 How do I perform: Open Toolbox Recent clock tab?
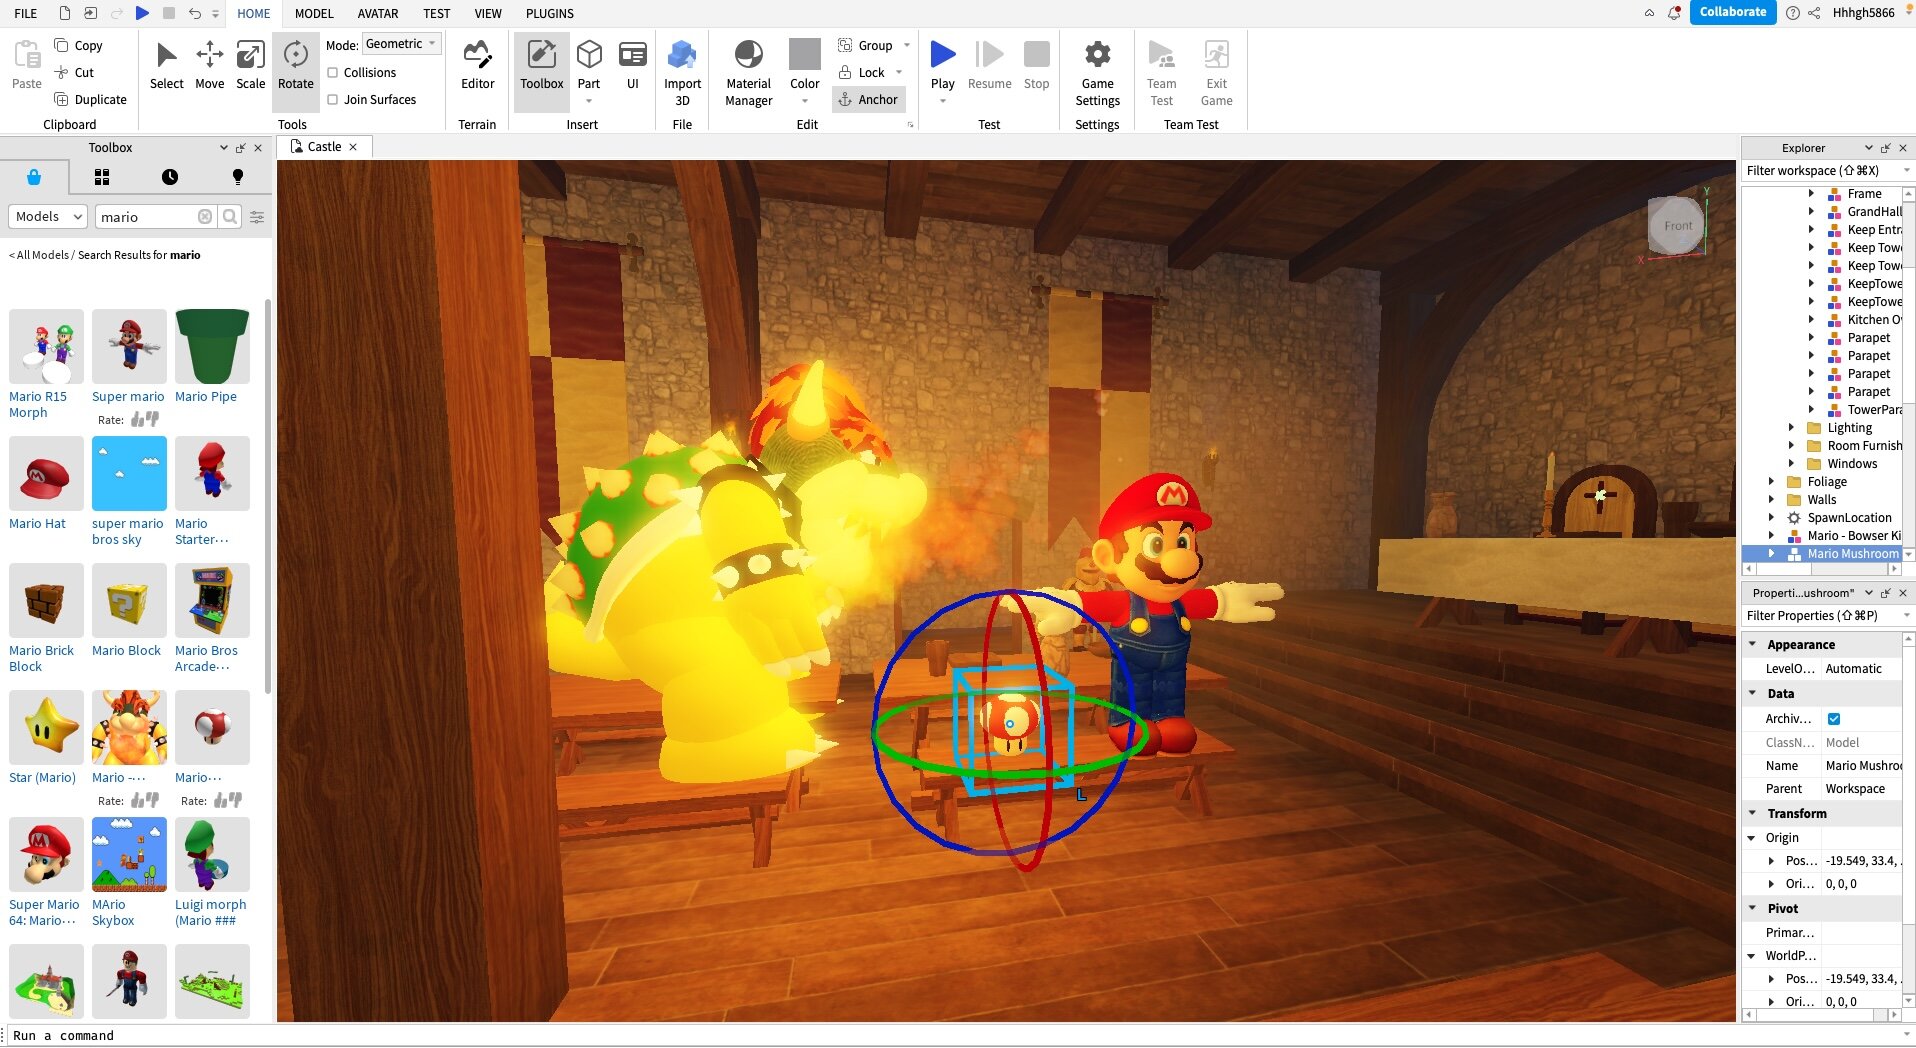[170, 177]
